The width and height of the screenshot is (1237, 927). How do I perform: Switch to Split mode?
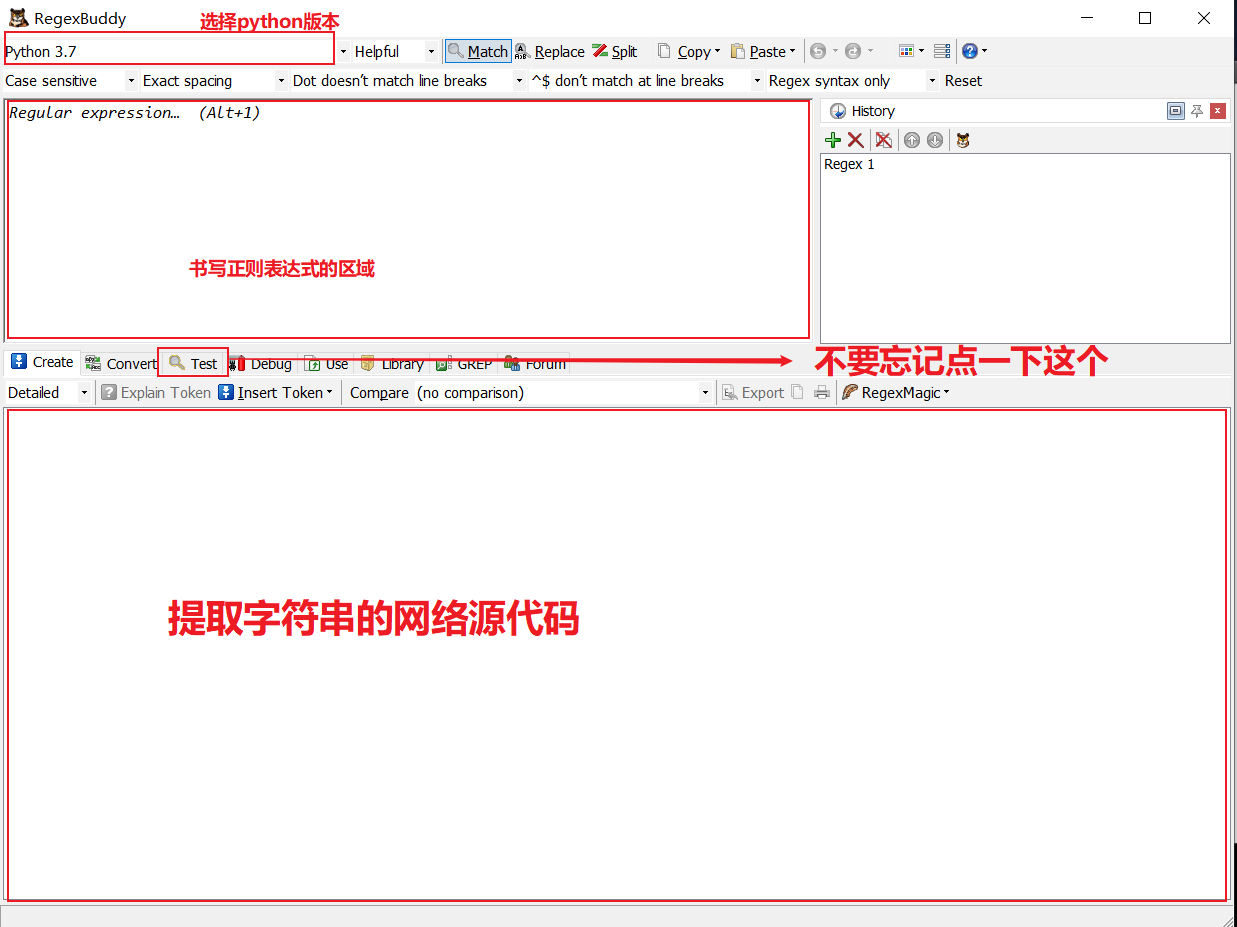615,51
